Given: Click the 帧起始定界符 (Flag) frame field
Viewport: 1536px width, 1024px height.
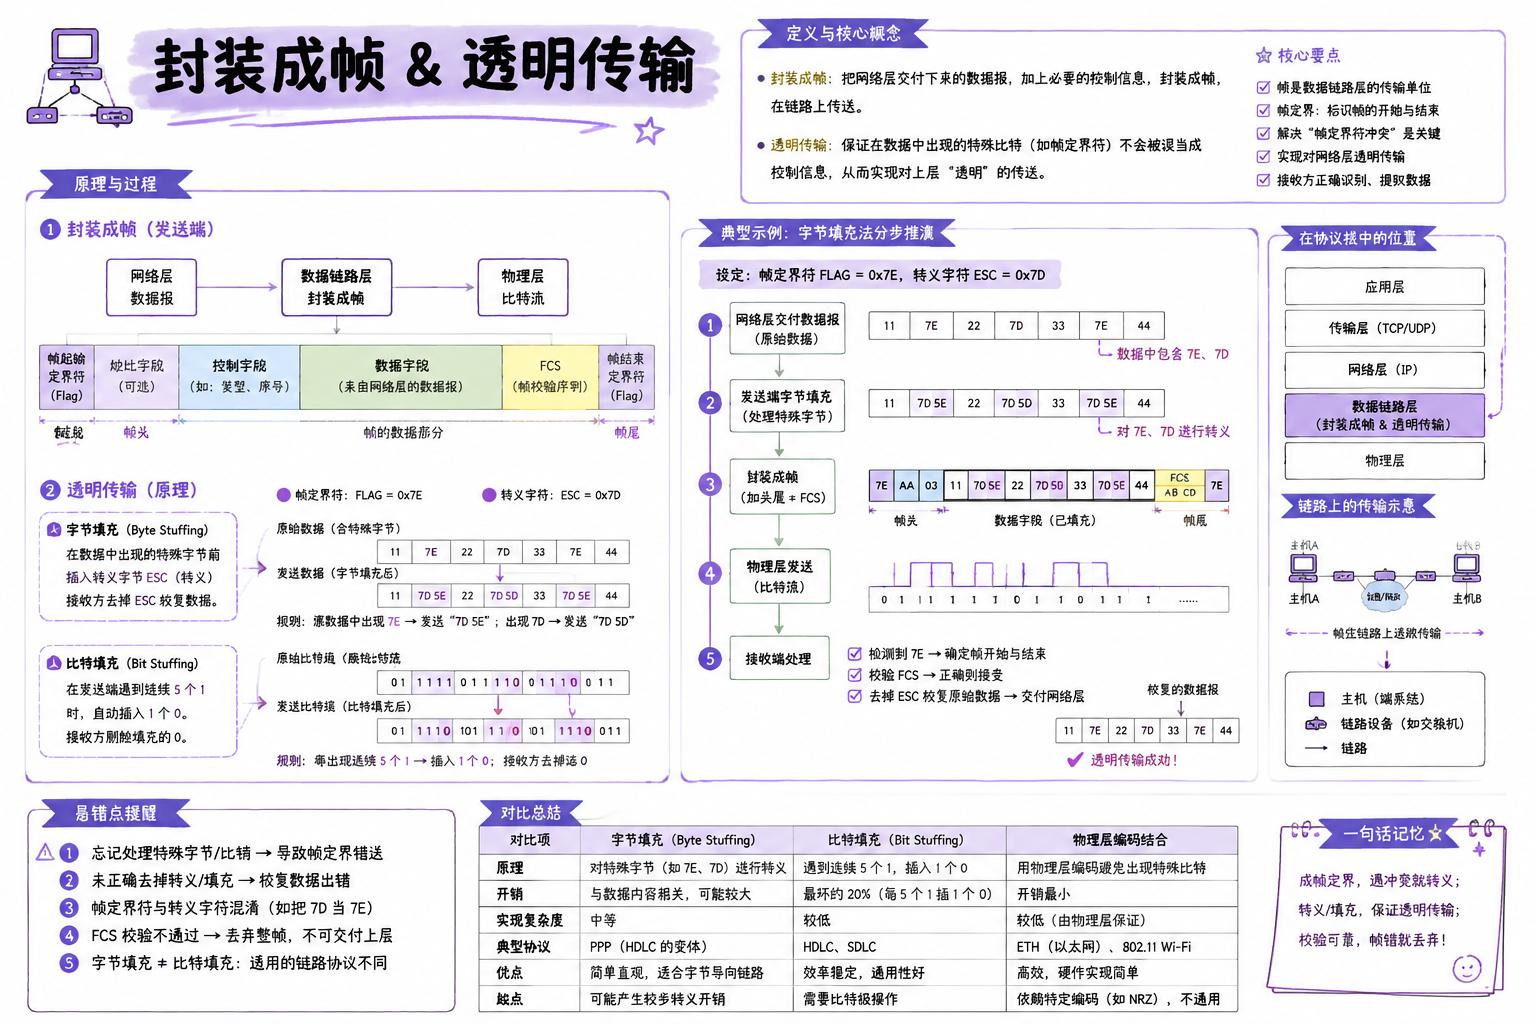Looking at the screenshot, I should (67, 377).
